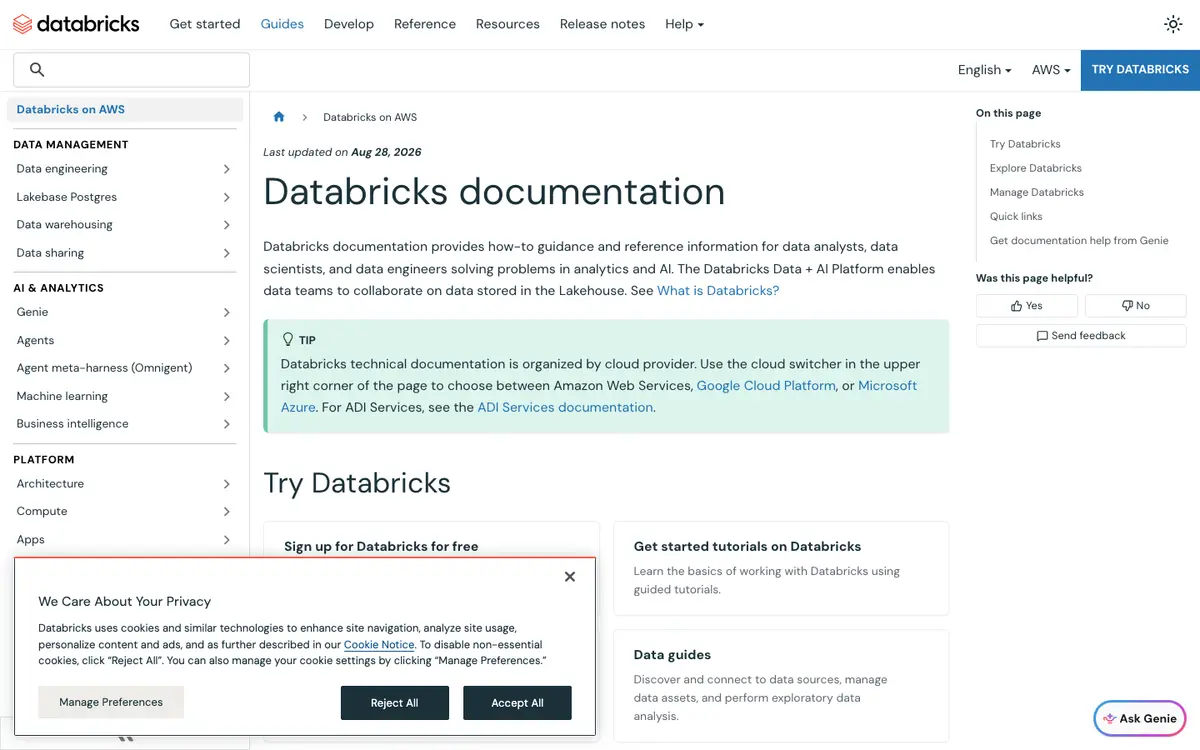Expand Agents sidebar chevron
1200x750 pixels.
[227, 340]
